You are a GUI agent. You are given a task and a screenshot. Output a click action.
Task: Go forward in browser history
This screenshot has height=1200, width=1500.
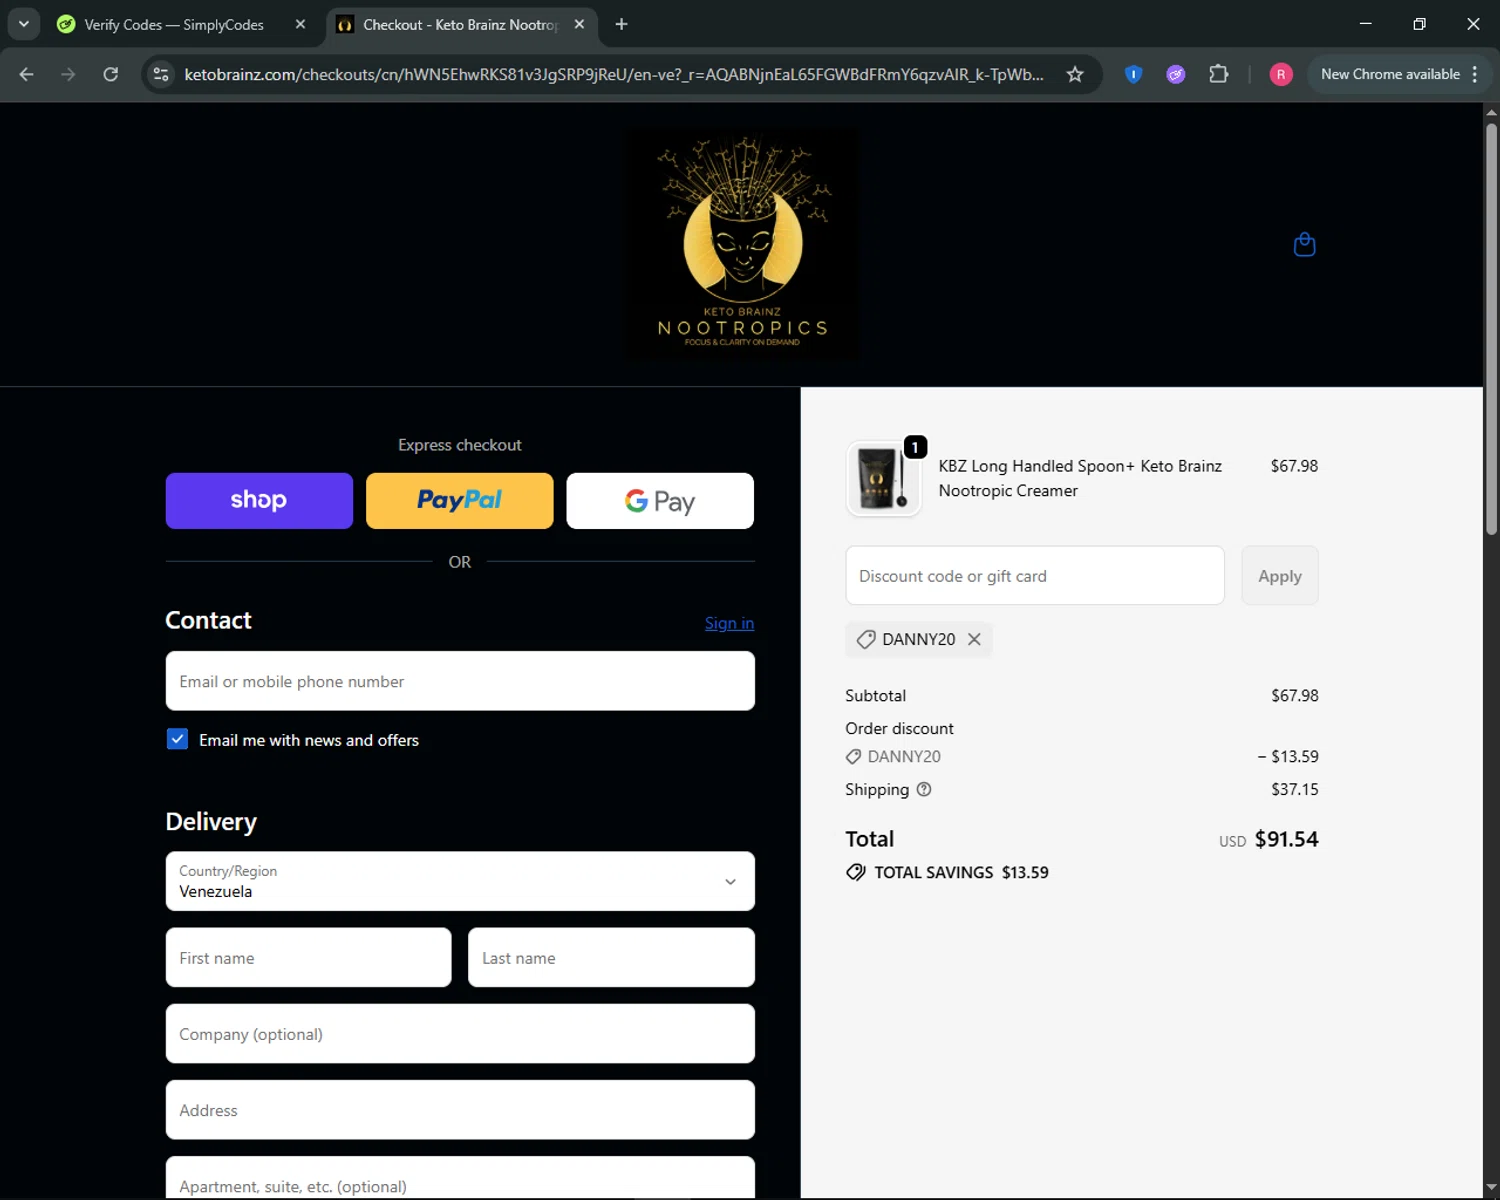pos(68,74)
